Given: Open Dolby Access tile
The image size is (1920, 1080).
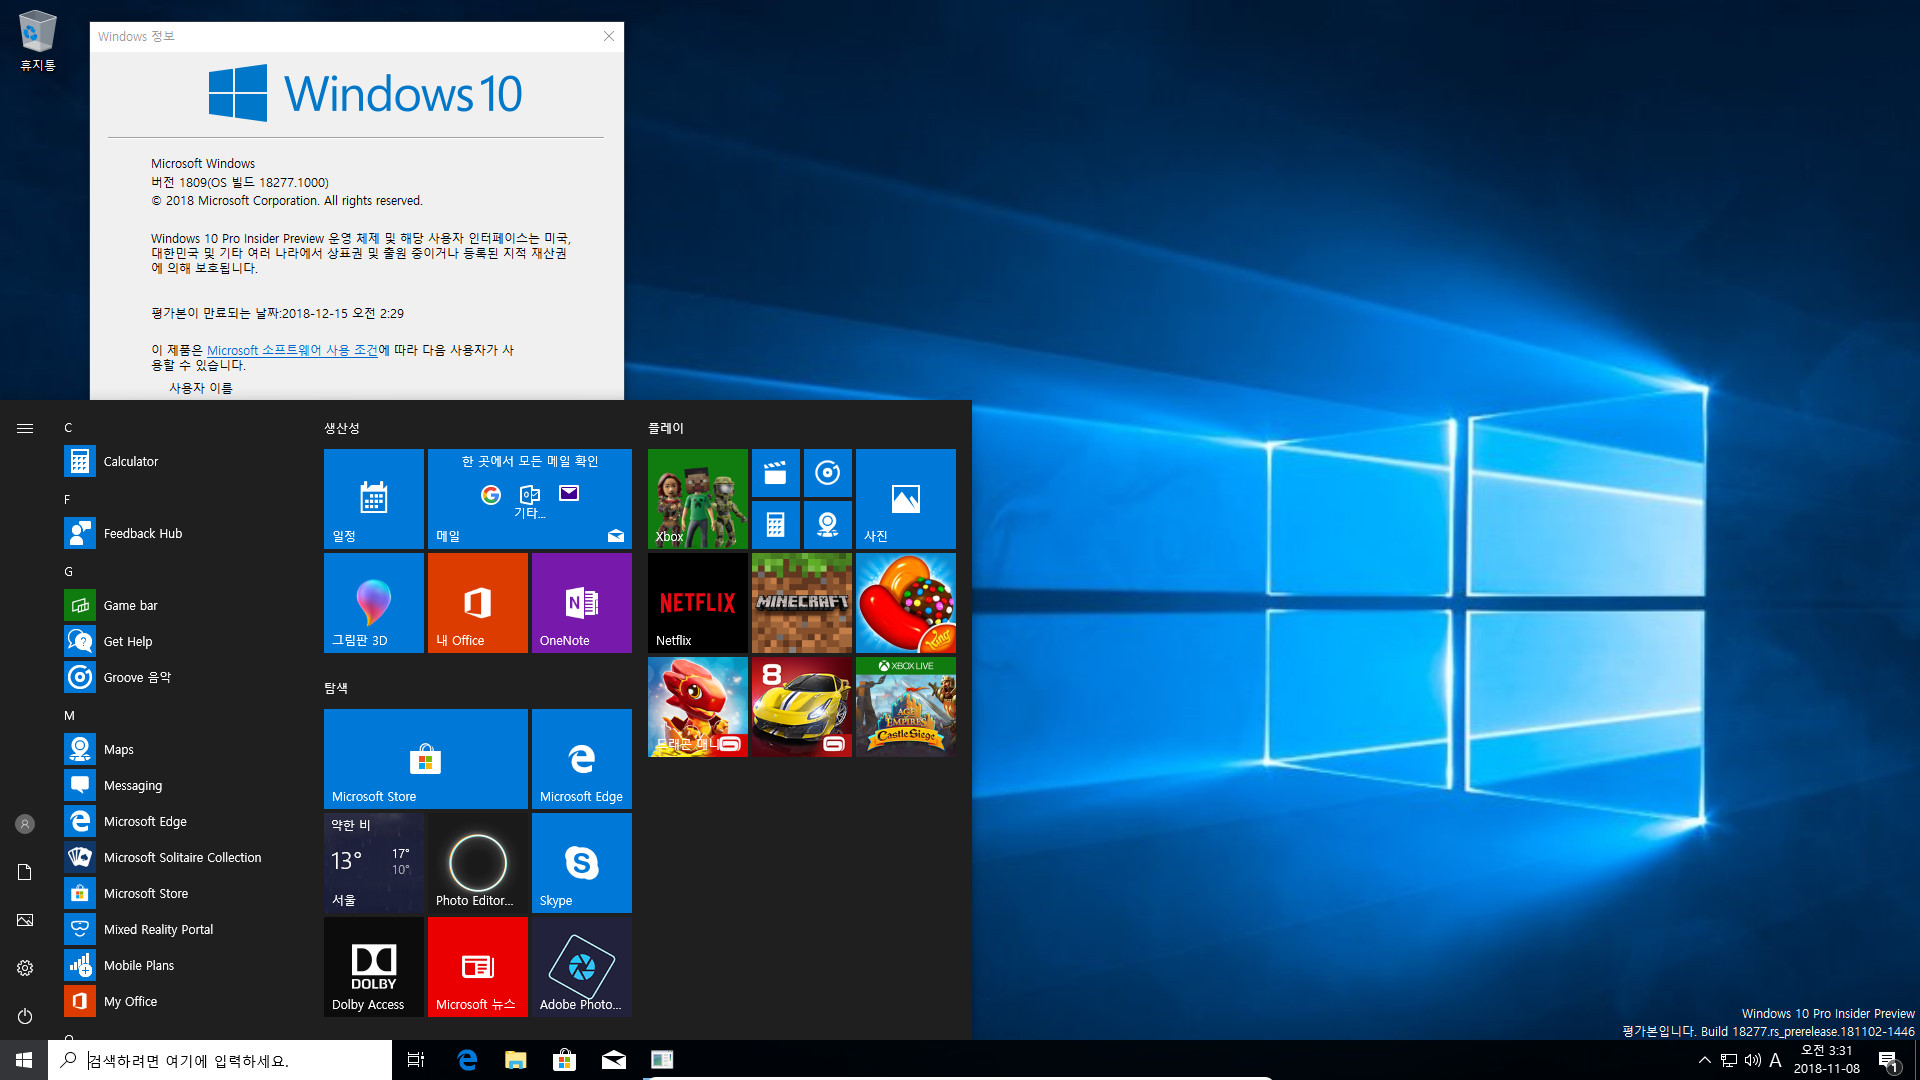Looking at the screenshot, I should point(373,967).
